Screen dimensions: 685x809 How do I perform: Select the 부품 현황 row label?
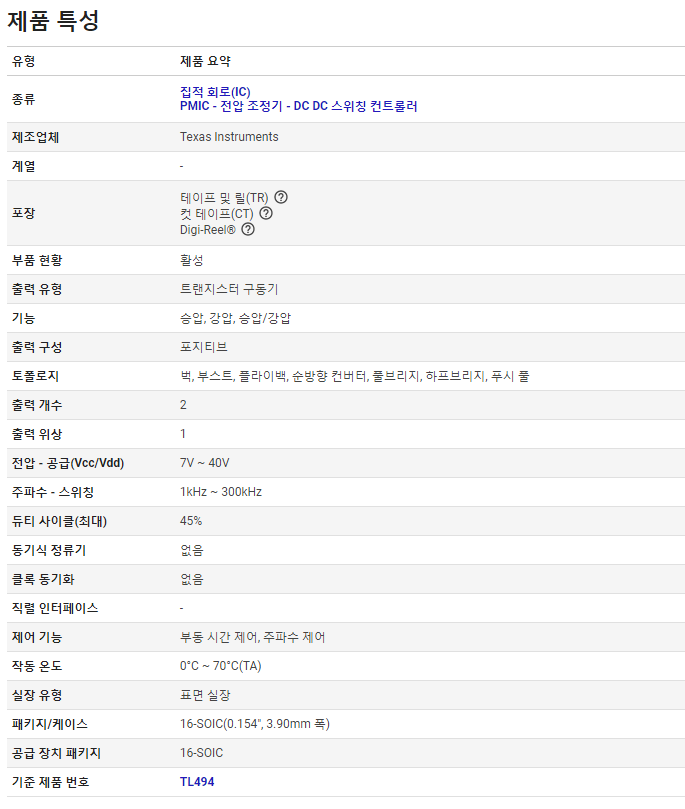coord(37,260)
